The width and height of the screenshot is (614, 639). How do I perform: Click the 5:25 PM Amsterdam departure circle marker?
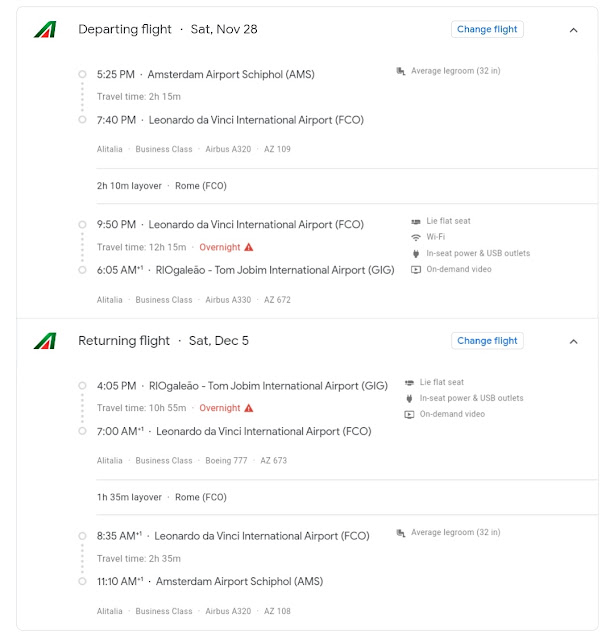point(82,74)
